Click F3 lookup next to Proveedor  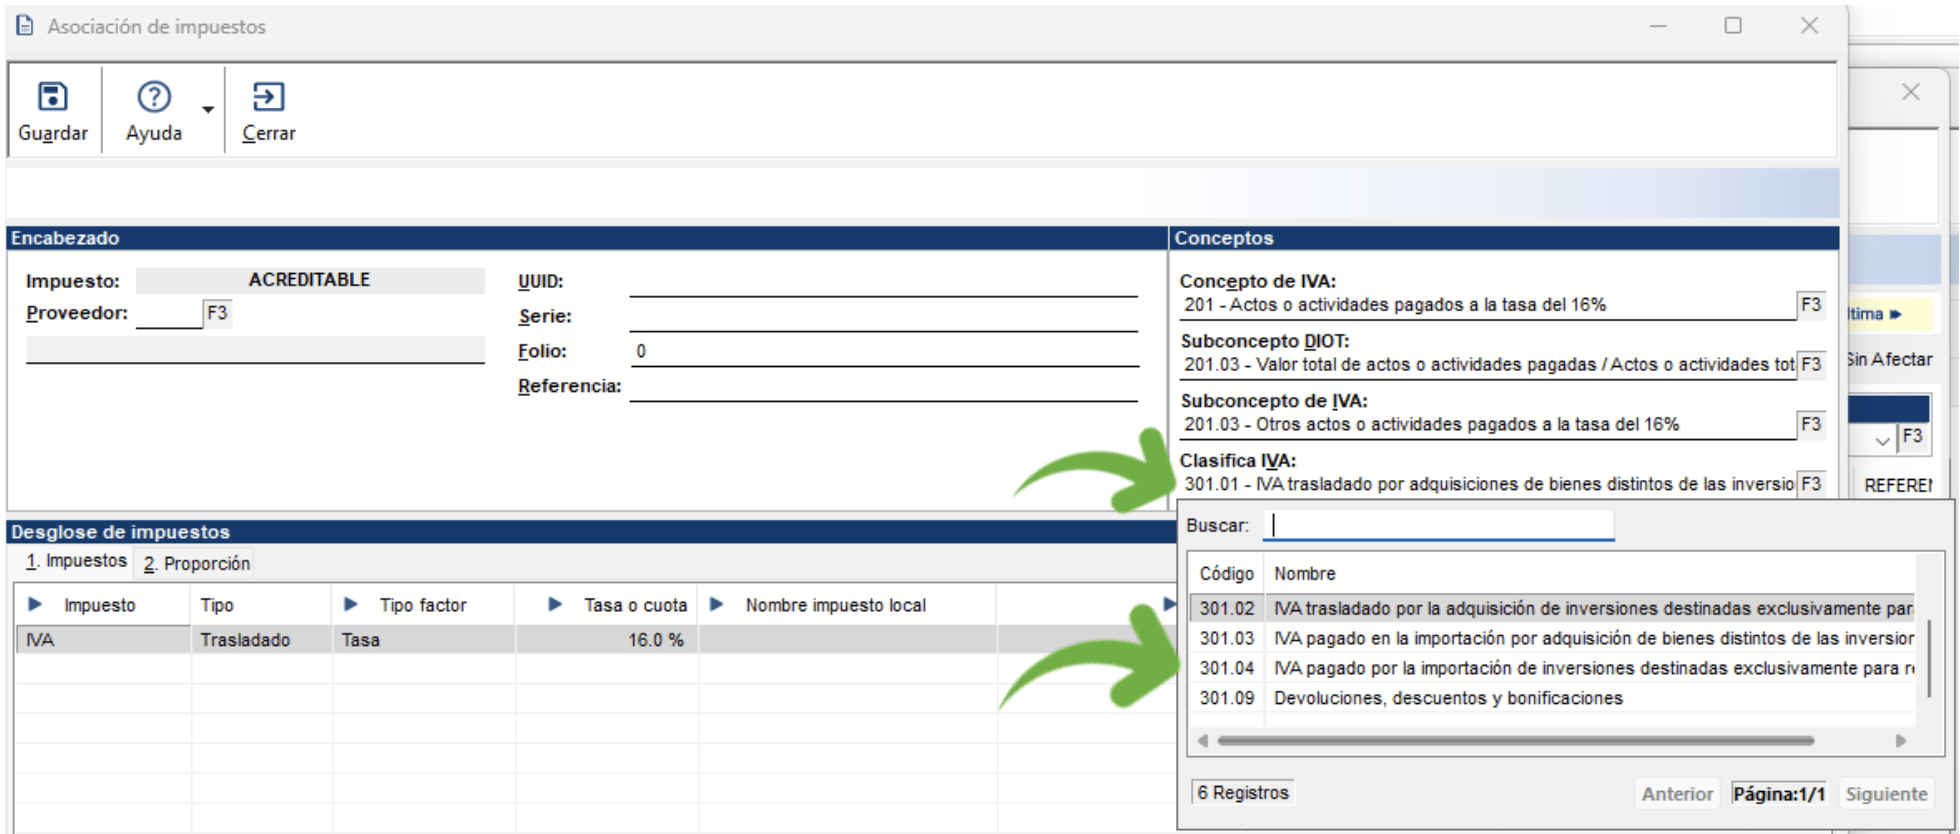click(217, 314)
